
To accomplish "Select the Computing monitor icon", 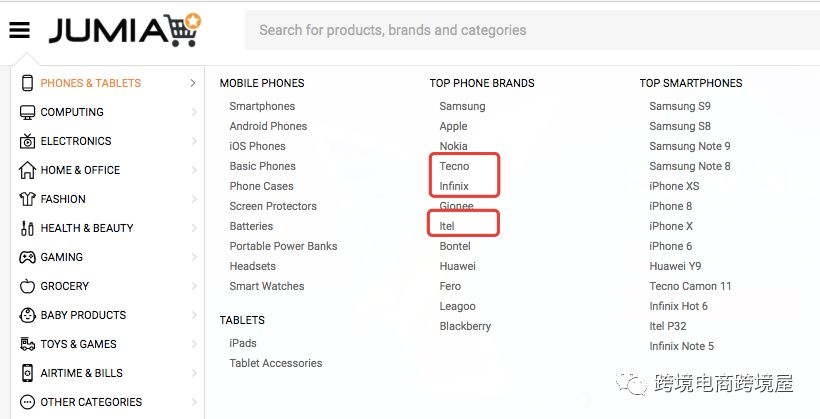I will click(x=27, y=112).
